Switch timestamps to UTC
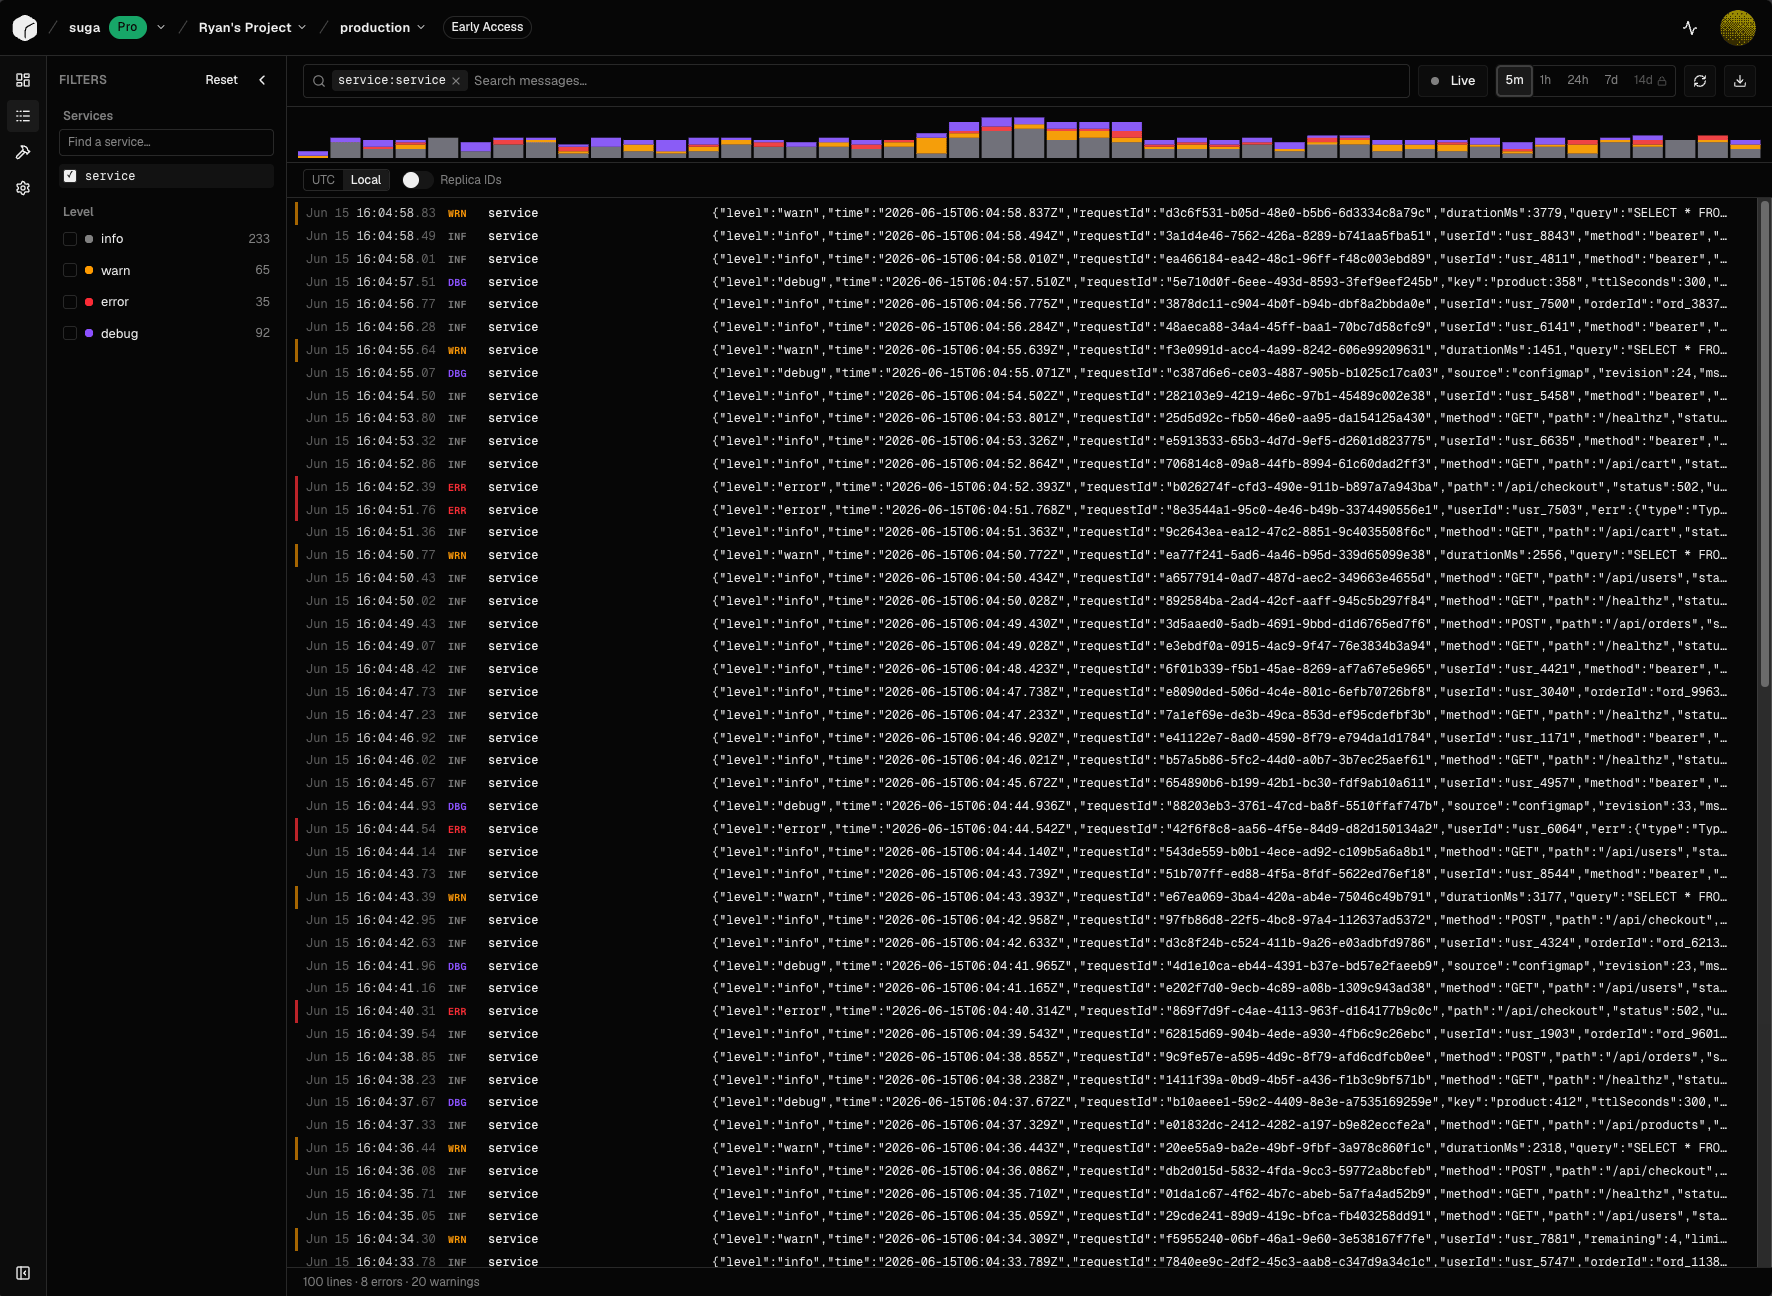The height and width of the screenshot is (1296, 1772). point(323,180)
